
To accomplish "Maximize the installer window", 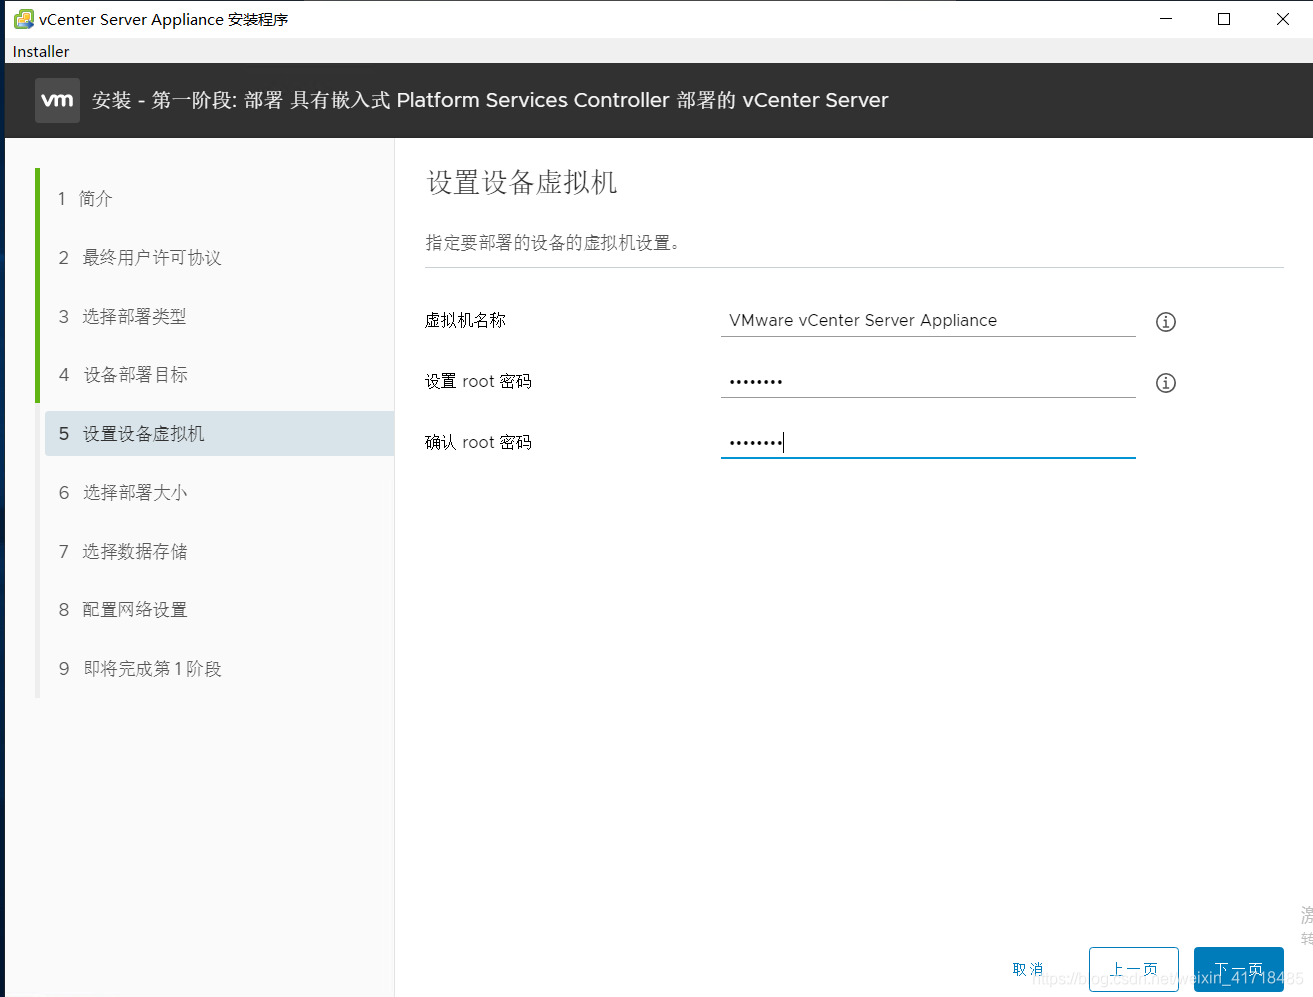I will tap(1224, 19).
